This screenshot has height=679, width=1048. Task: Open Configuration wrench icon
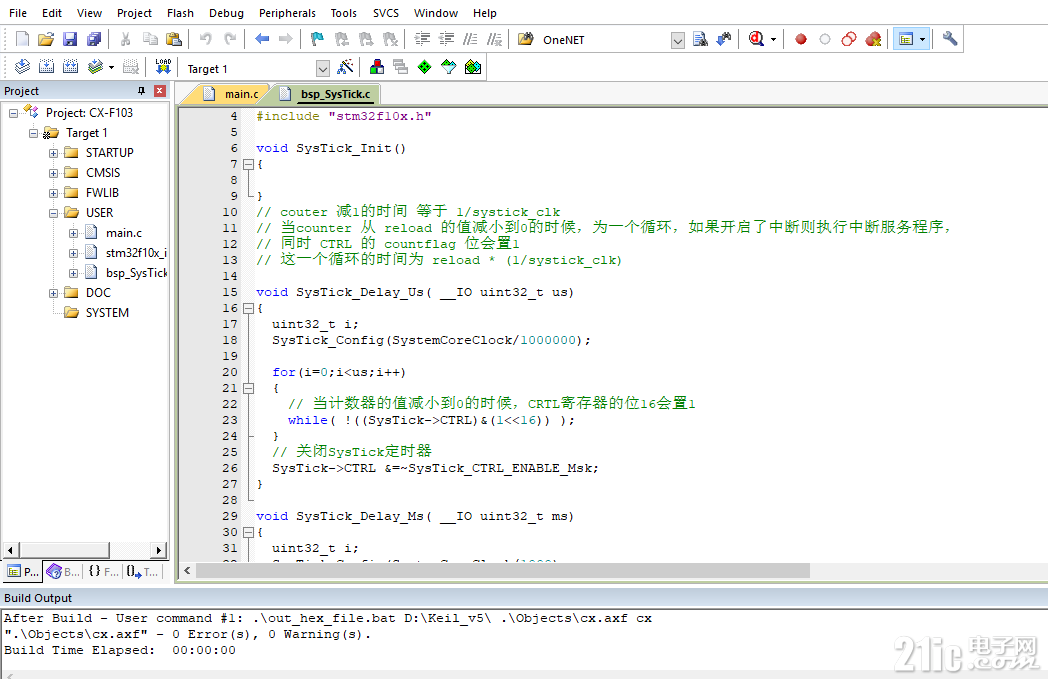click(x=950, y=39)
